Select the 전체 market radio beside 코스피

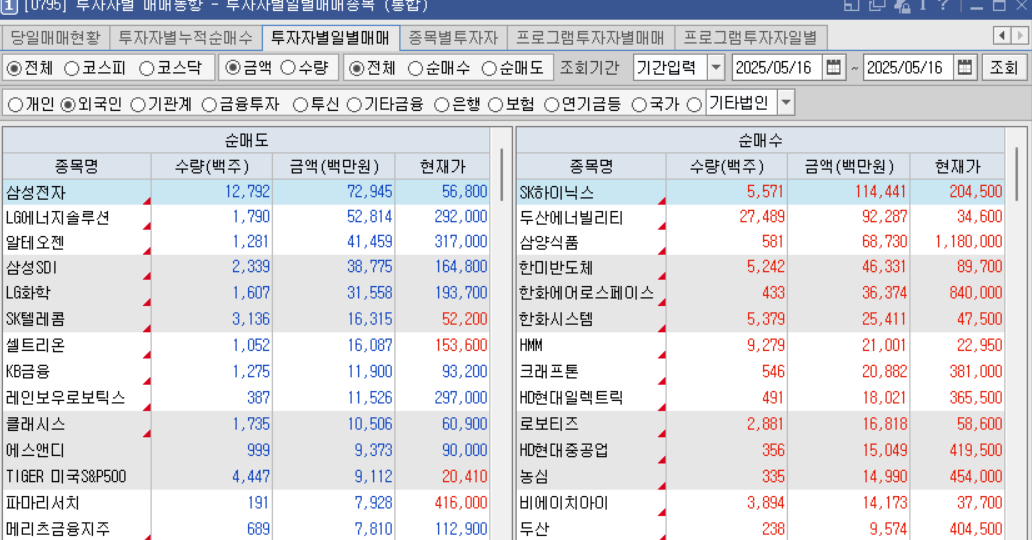tap(14, 68)
